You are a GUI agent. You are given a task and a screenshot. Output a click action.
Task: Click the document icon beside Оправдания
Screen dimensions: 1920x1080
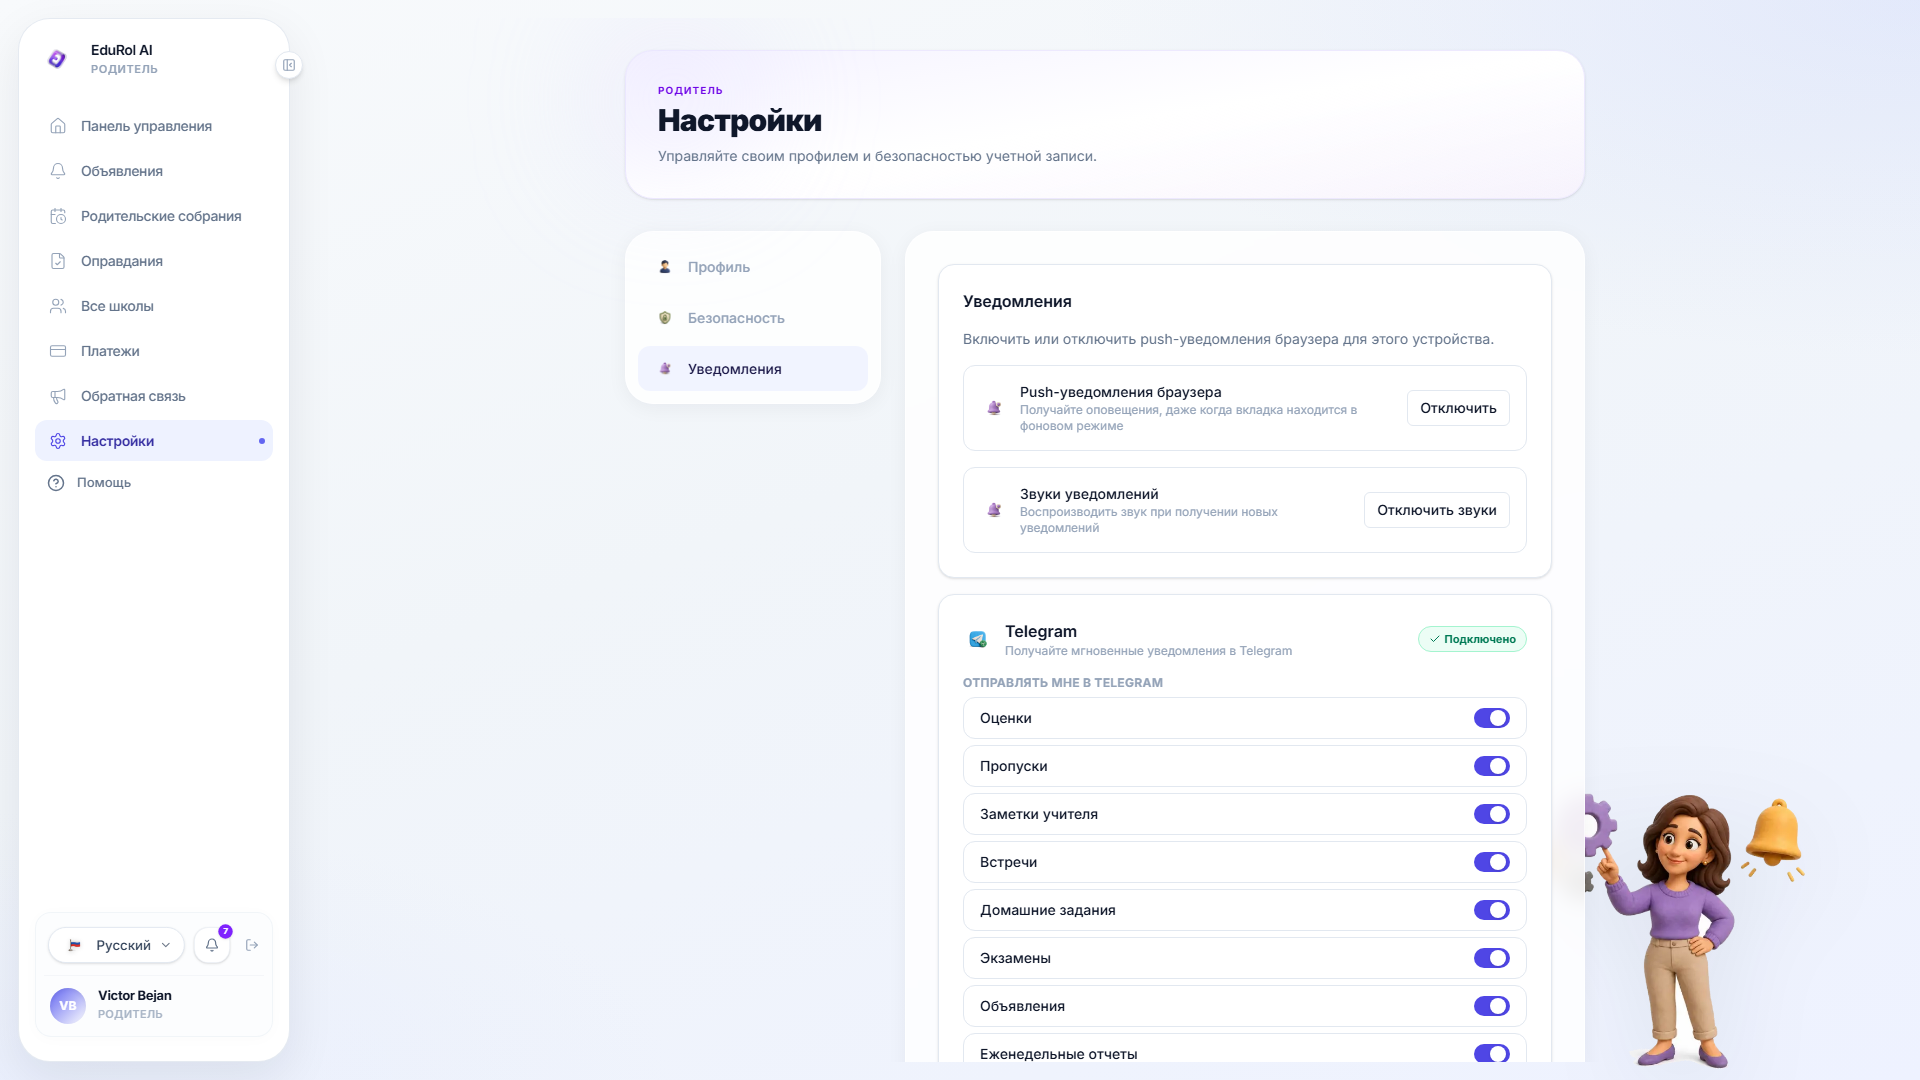tap(58, 261)
